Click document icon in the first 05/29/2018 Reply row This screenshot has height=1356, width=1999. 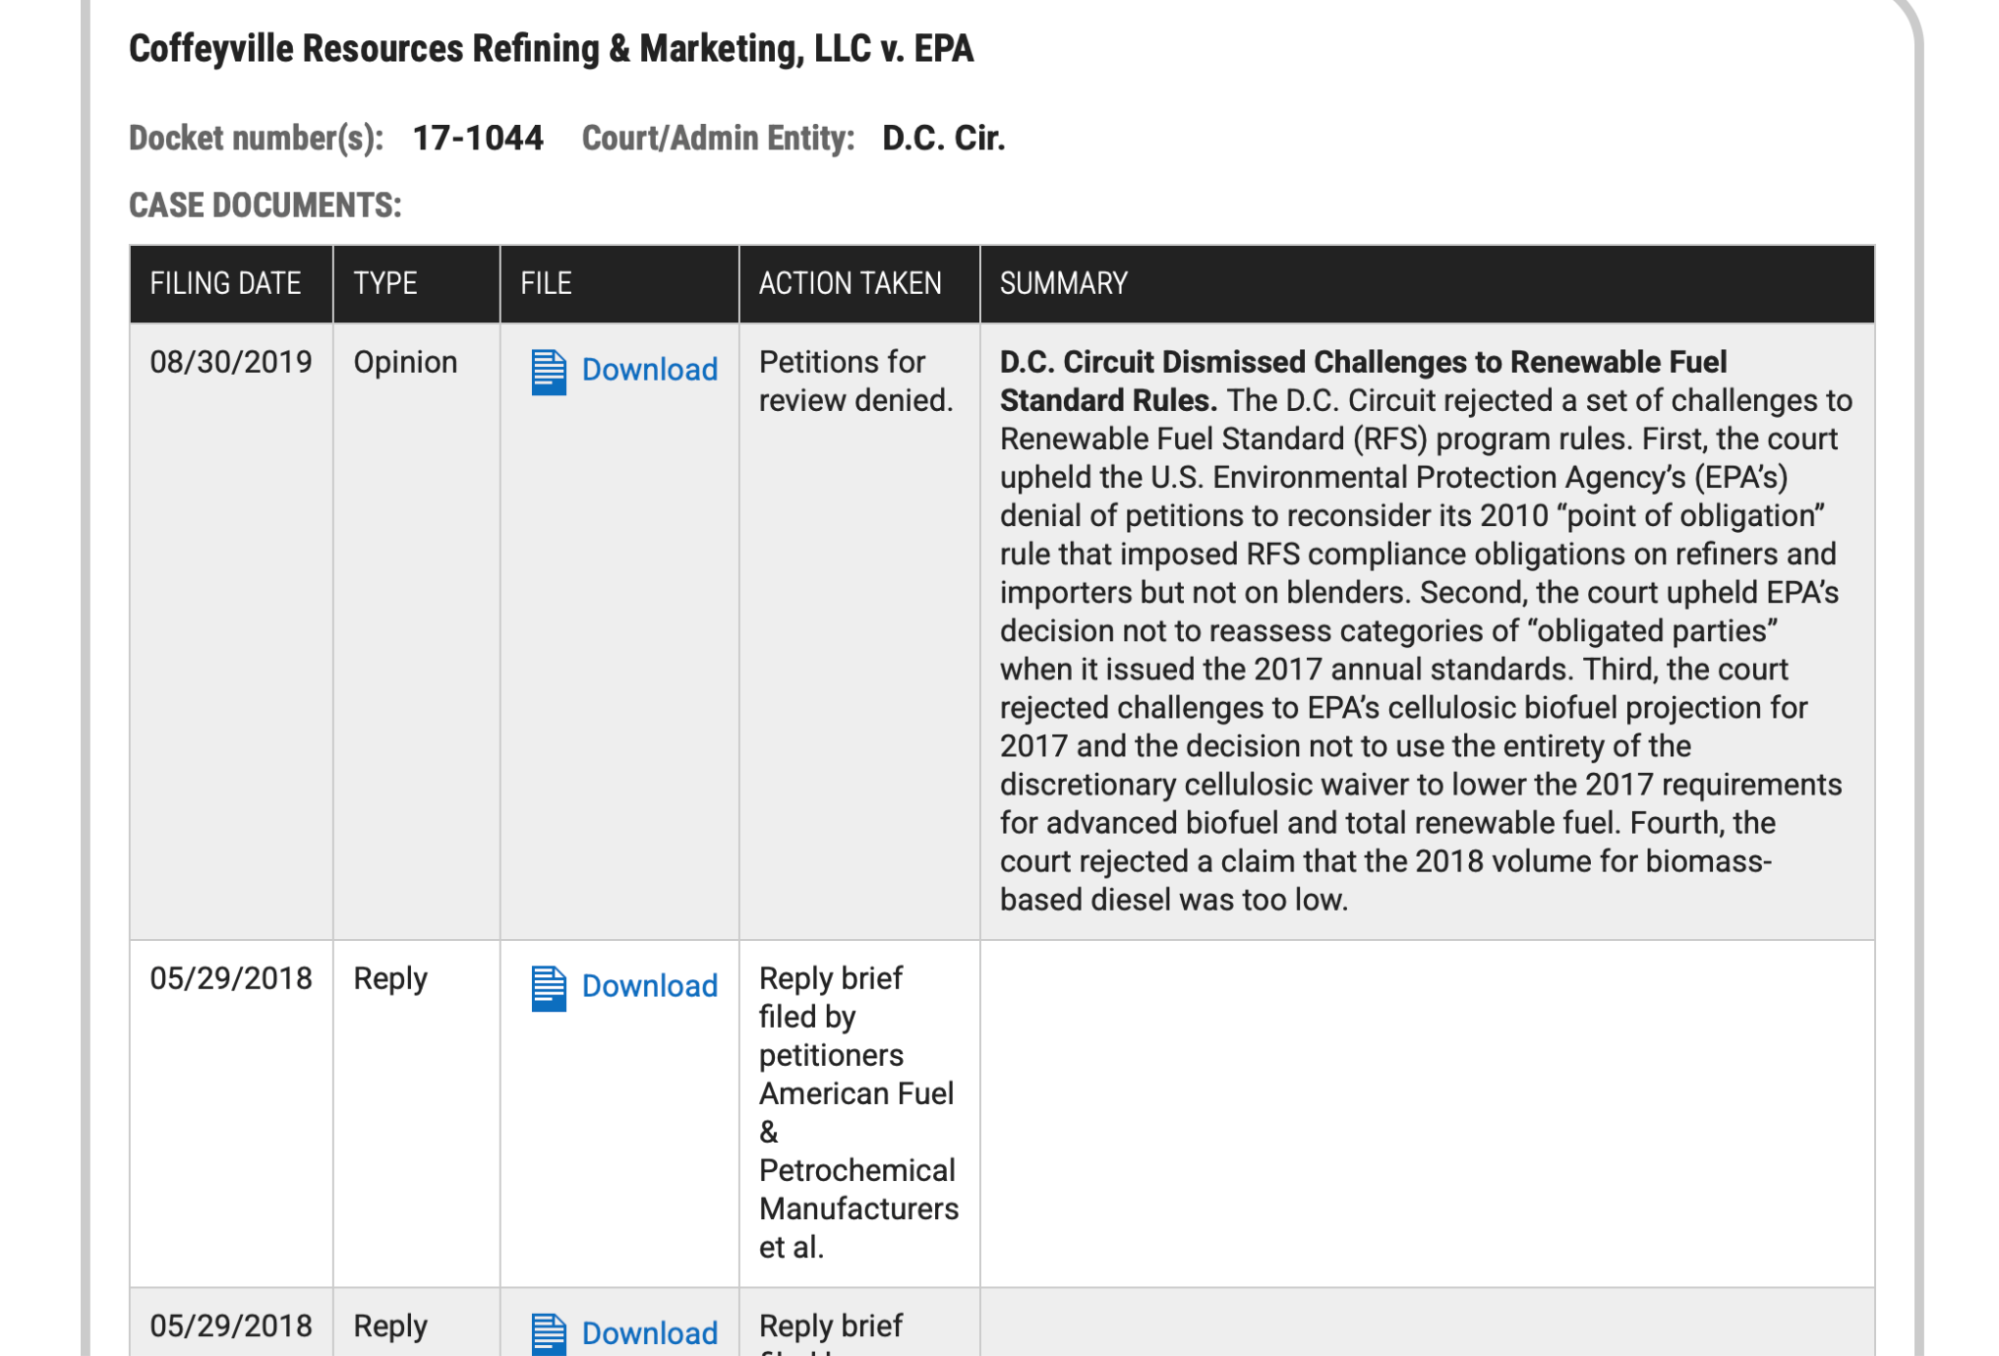tap(548, 988)
